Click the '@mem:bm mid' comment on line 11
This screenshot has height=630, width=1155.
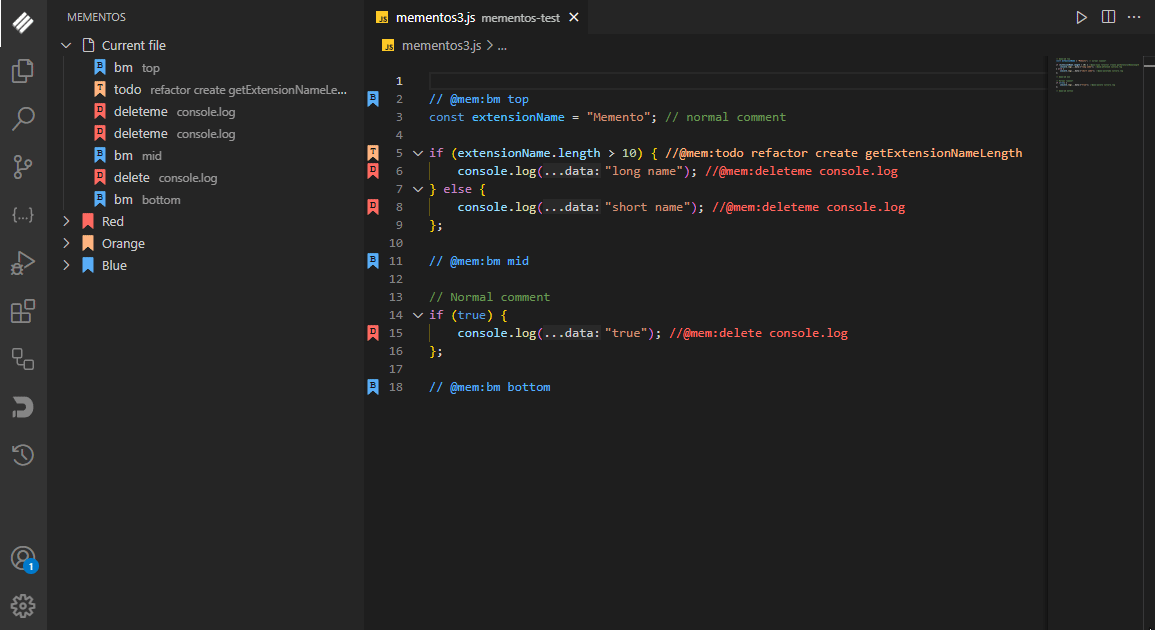coord(479,261)
